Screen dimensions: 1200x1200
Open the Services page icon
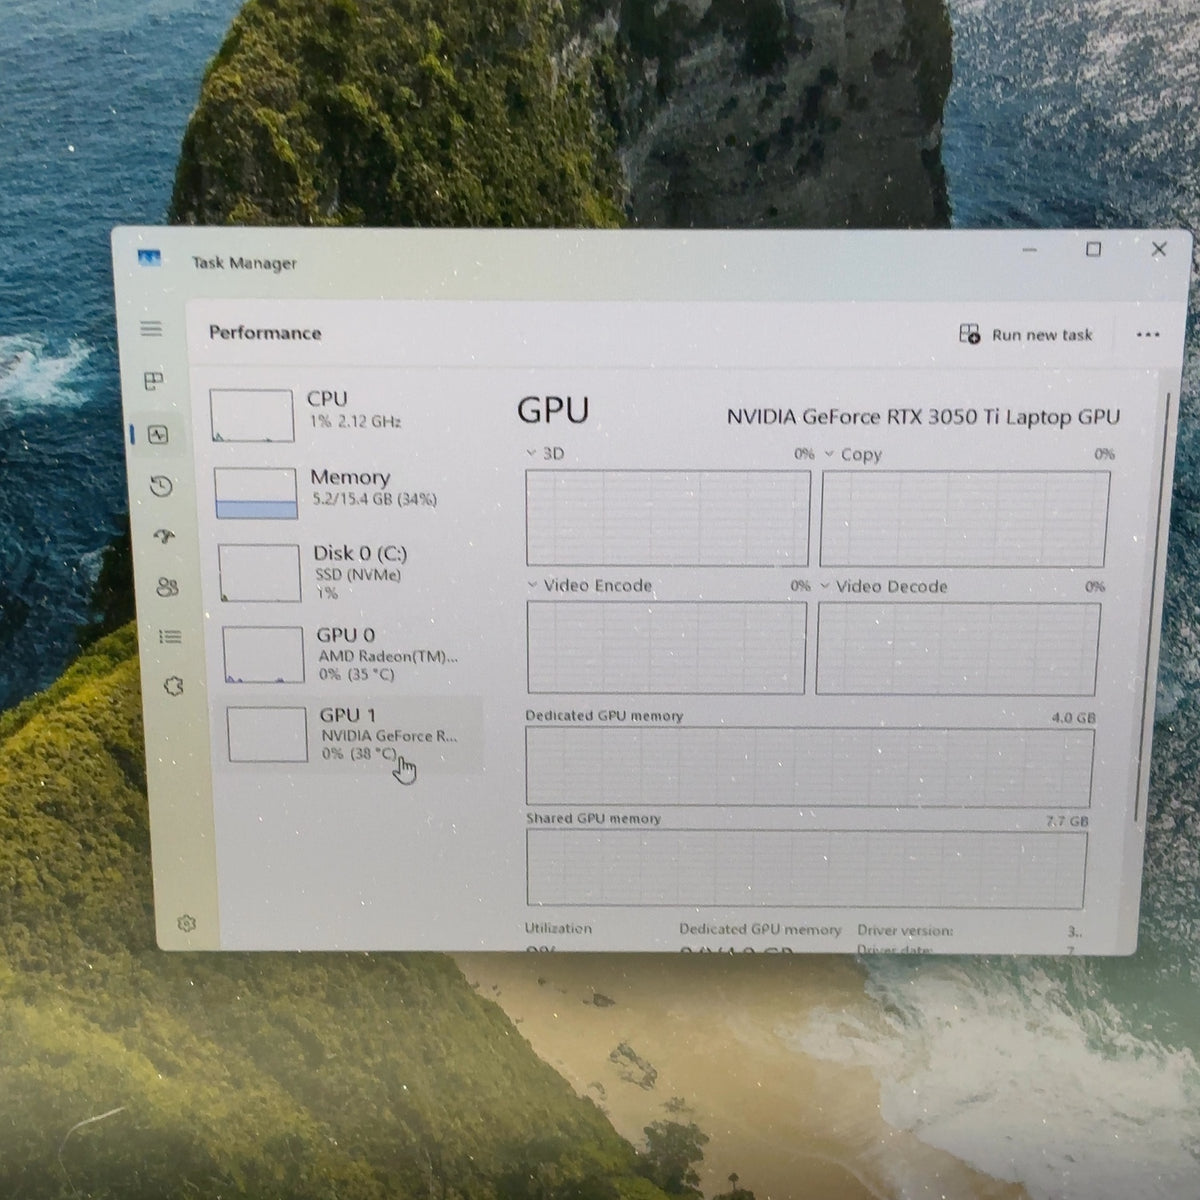pyautogui.click(x=174, y=686)
